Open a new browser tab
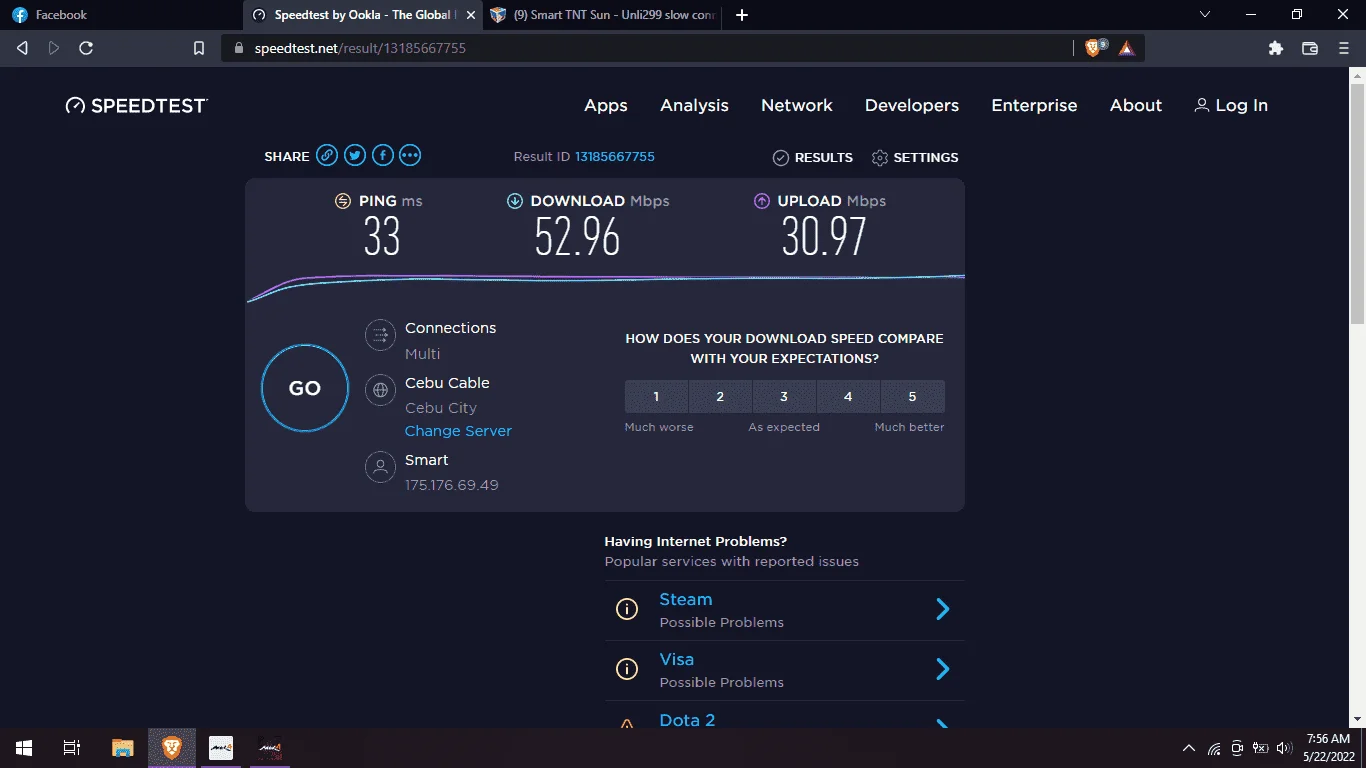1366x768 pixels. coord(742,15)
